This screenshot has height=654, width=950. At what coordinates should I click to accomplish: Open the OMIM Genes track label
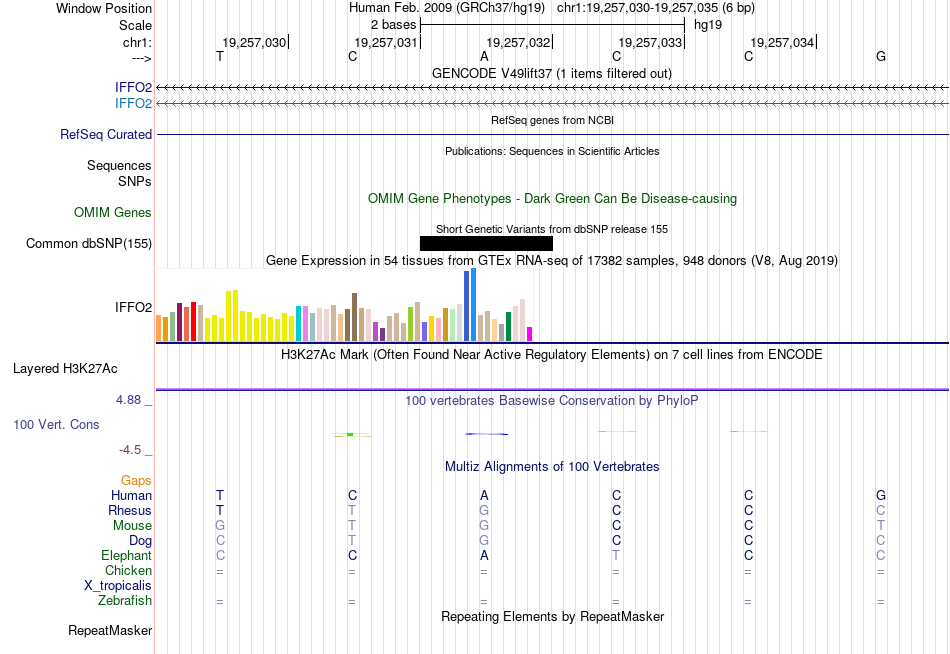(113, 213)
